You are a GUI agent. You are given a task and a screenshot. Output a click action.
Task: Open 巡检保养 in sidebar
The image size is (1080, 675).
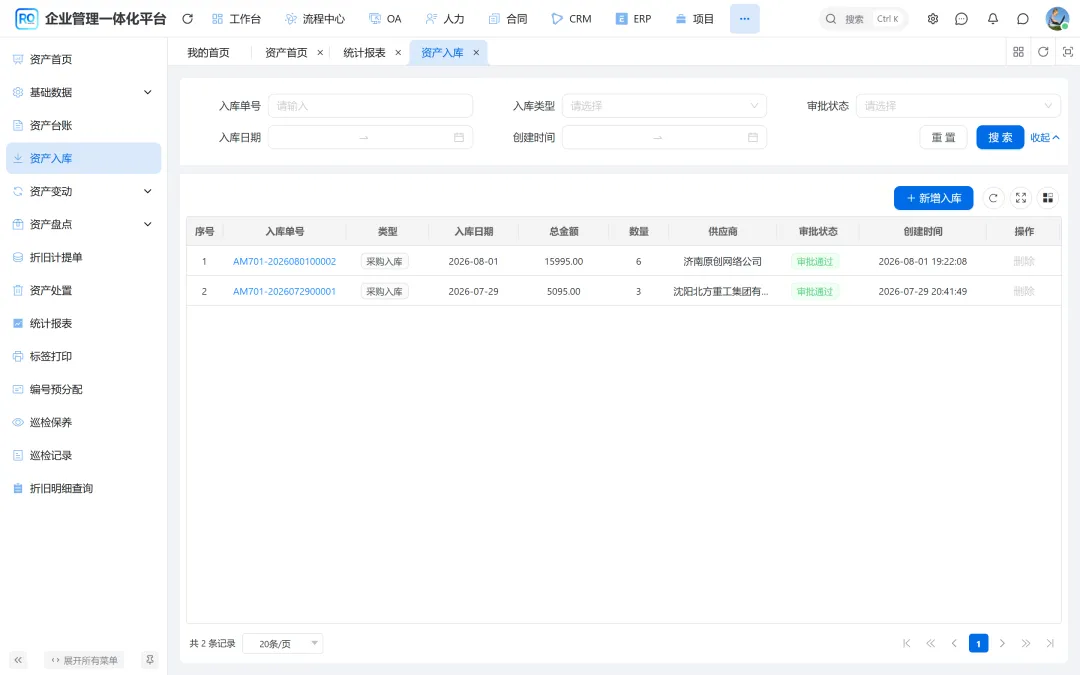tap(83, 423)
